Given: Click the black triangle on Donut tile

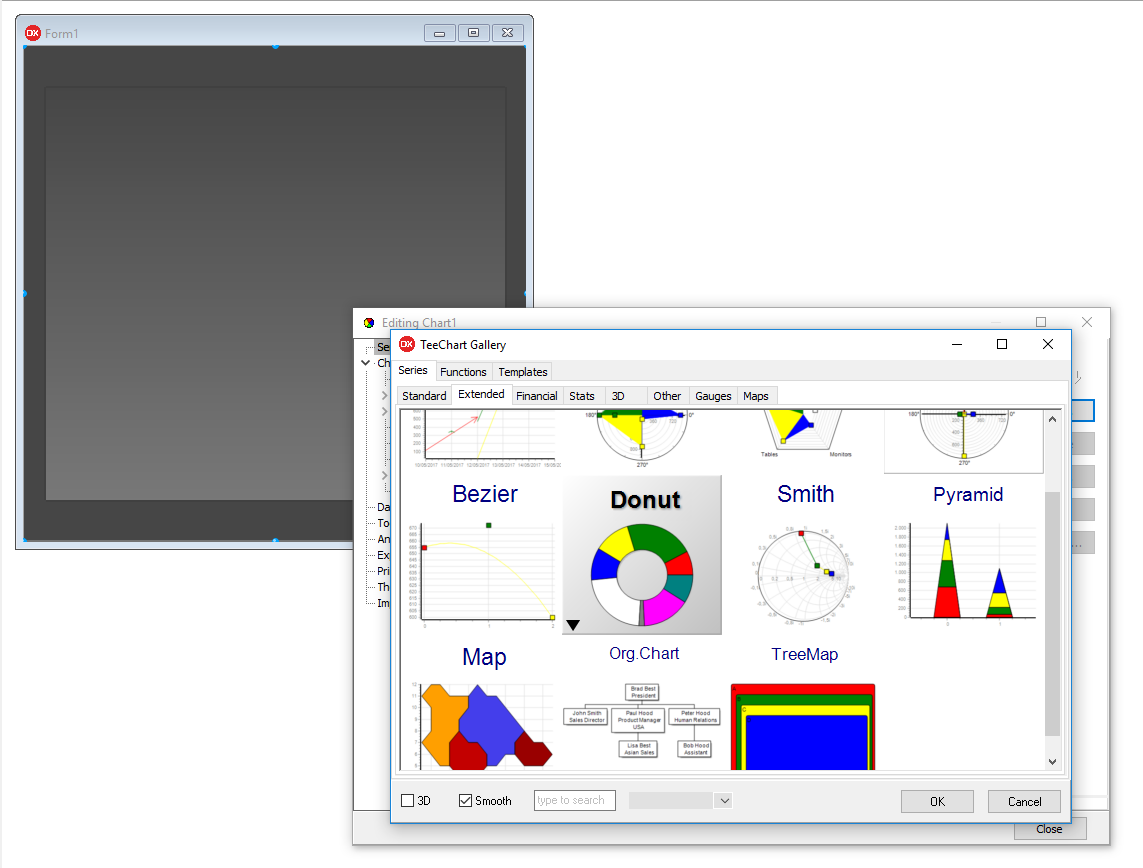Looking at the screenshot, I should [573, 625].
